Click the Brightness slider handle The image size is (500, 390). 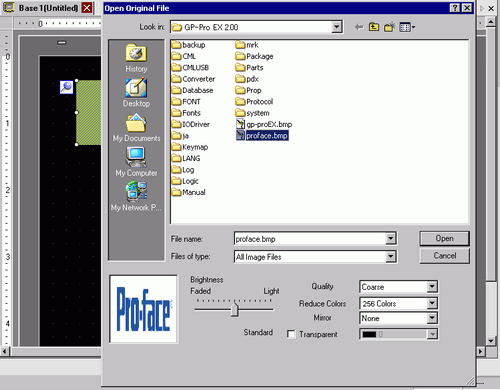235,309
